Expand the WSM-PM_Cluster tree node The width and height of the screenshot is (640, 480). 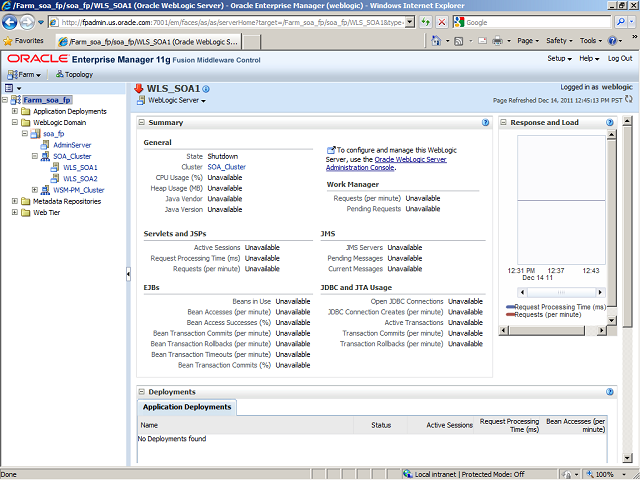pyautogui.click(x=35, y=189)
